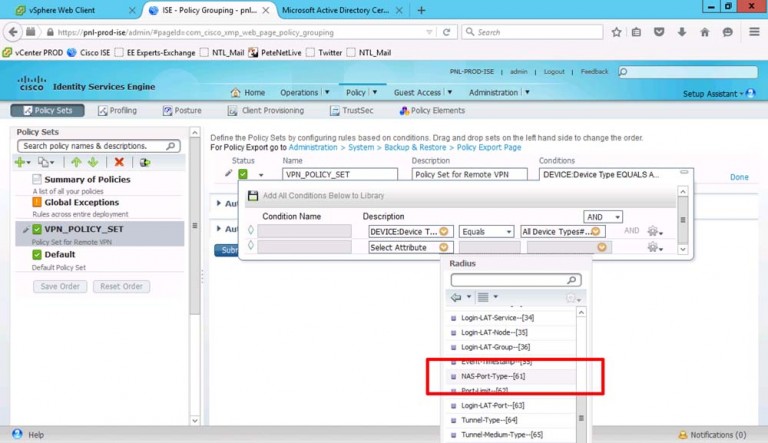
Task: Move policy set down with green arrow
Action: [x=93, y=162]
